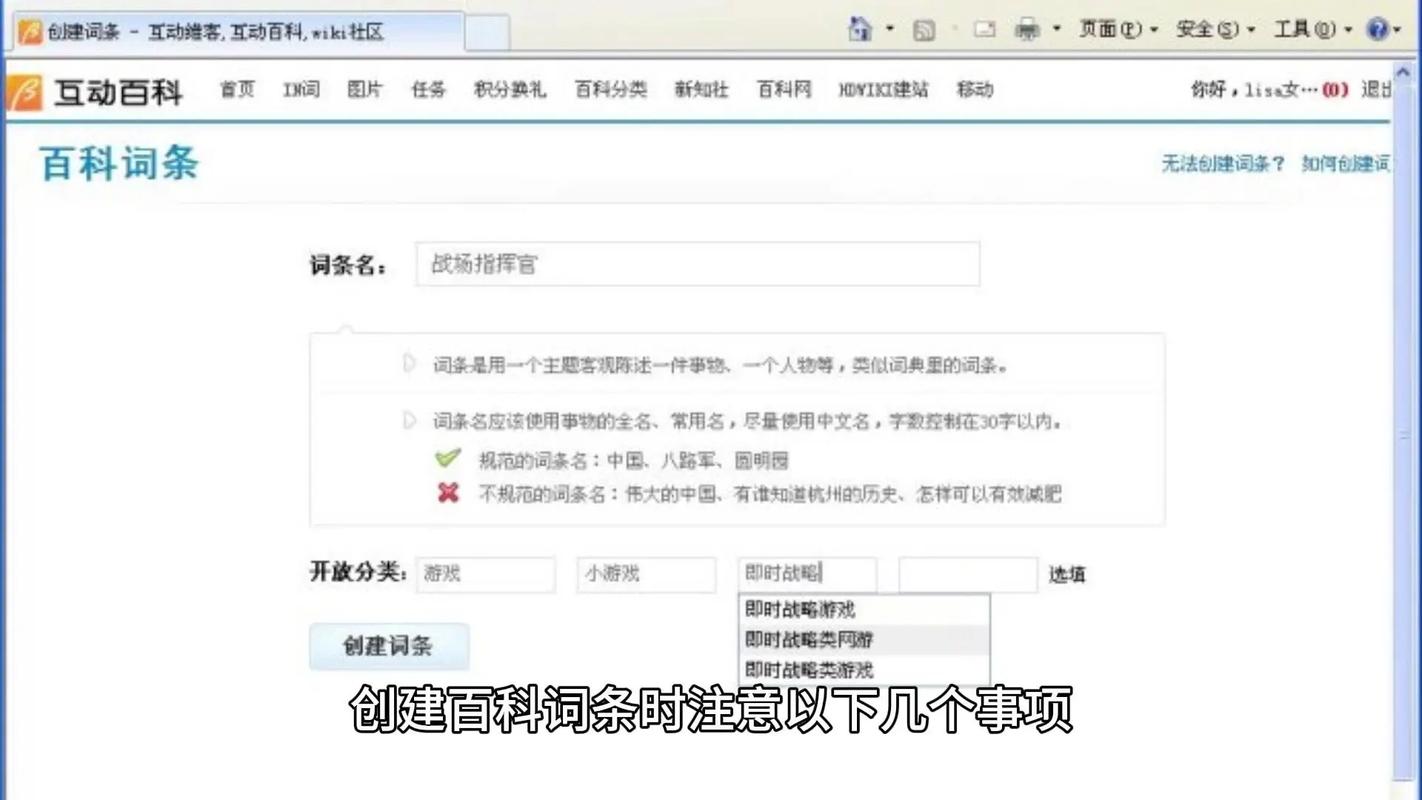Screen dimensions: 1422x800
Task: Select the 创建词条 browser tab
Action: point(238,32)
